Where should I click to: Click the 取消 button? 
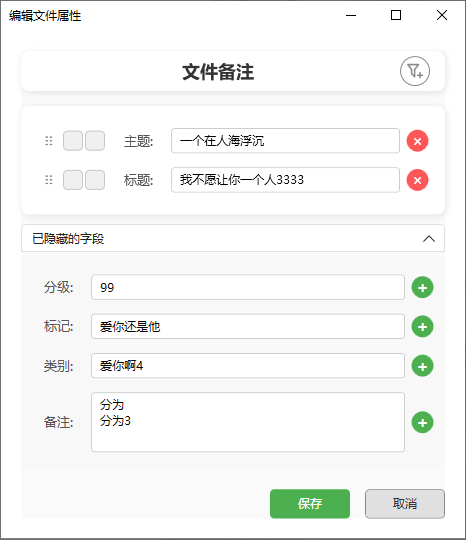click(405, 503)
